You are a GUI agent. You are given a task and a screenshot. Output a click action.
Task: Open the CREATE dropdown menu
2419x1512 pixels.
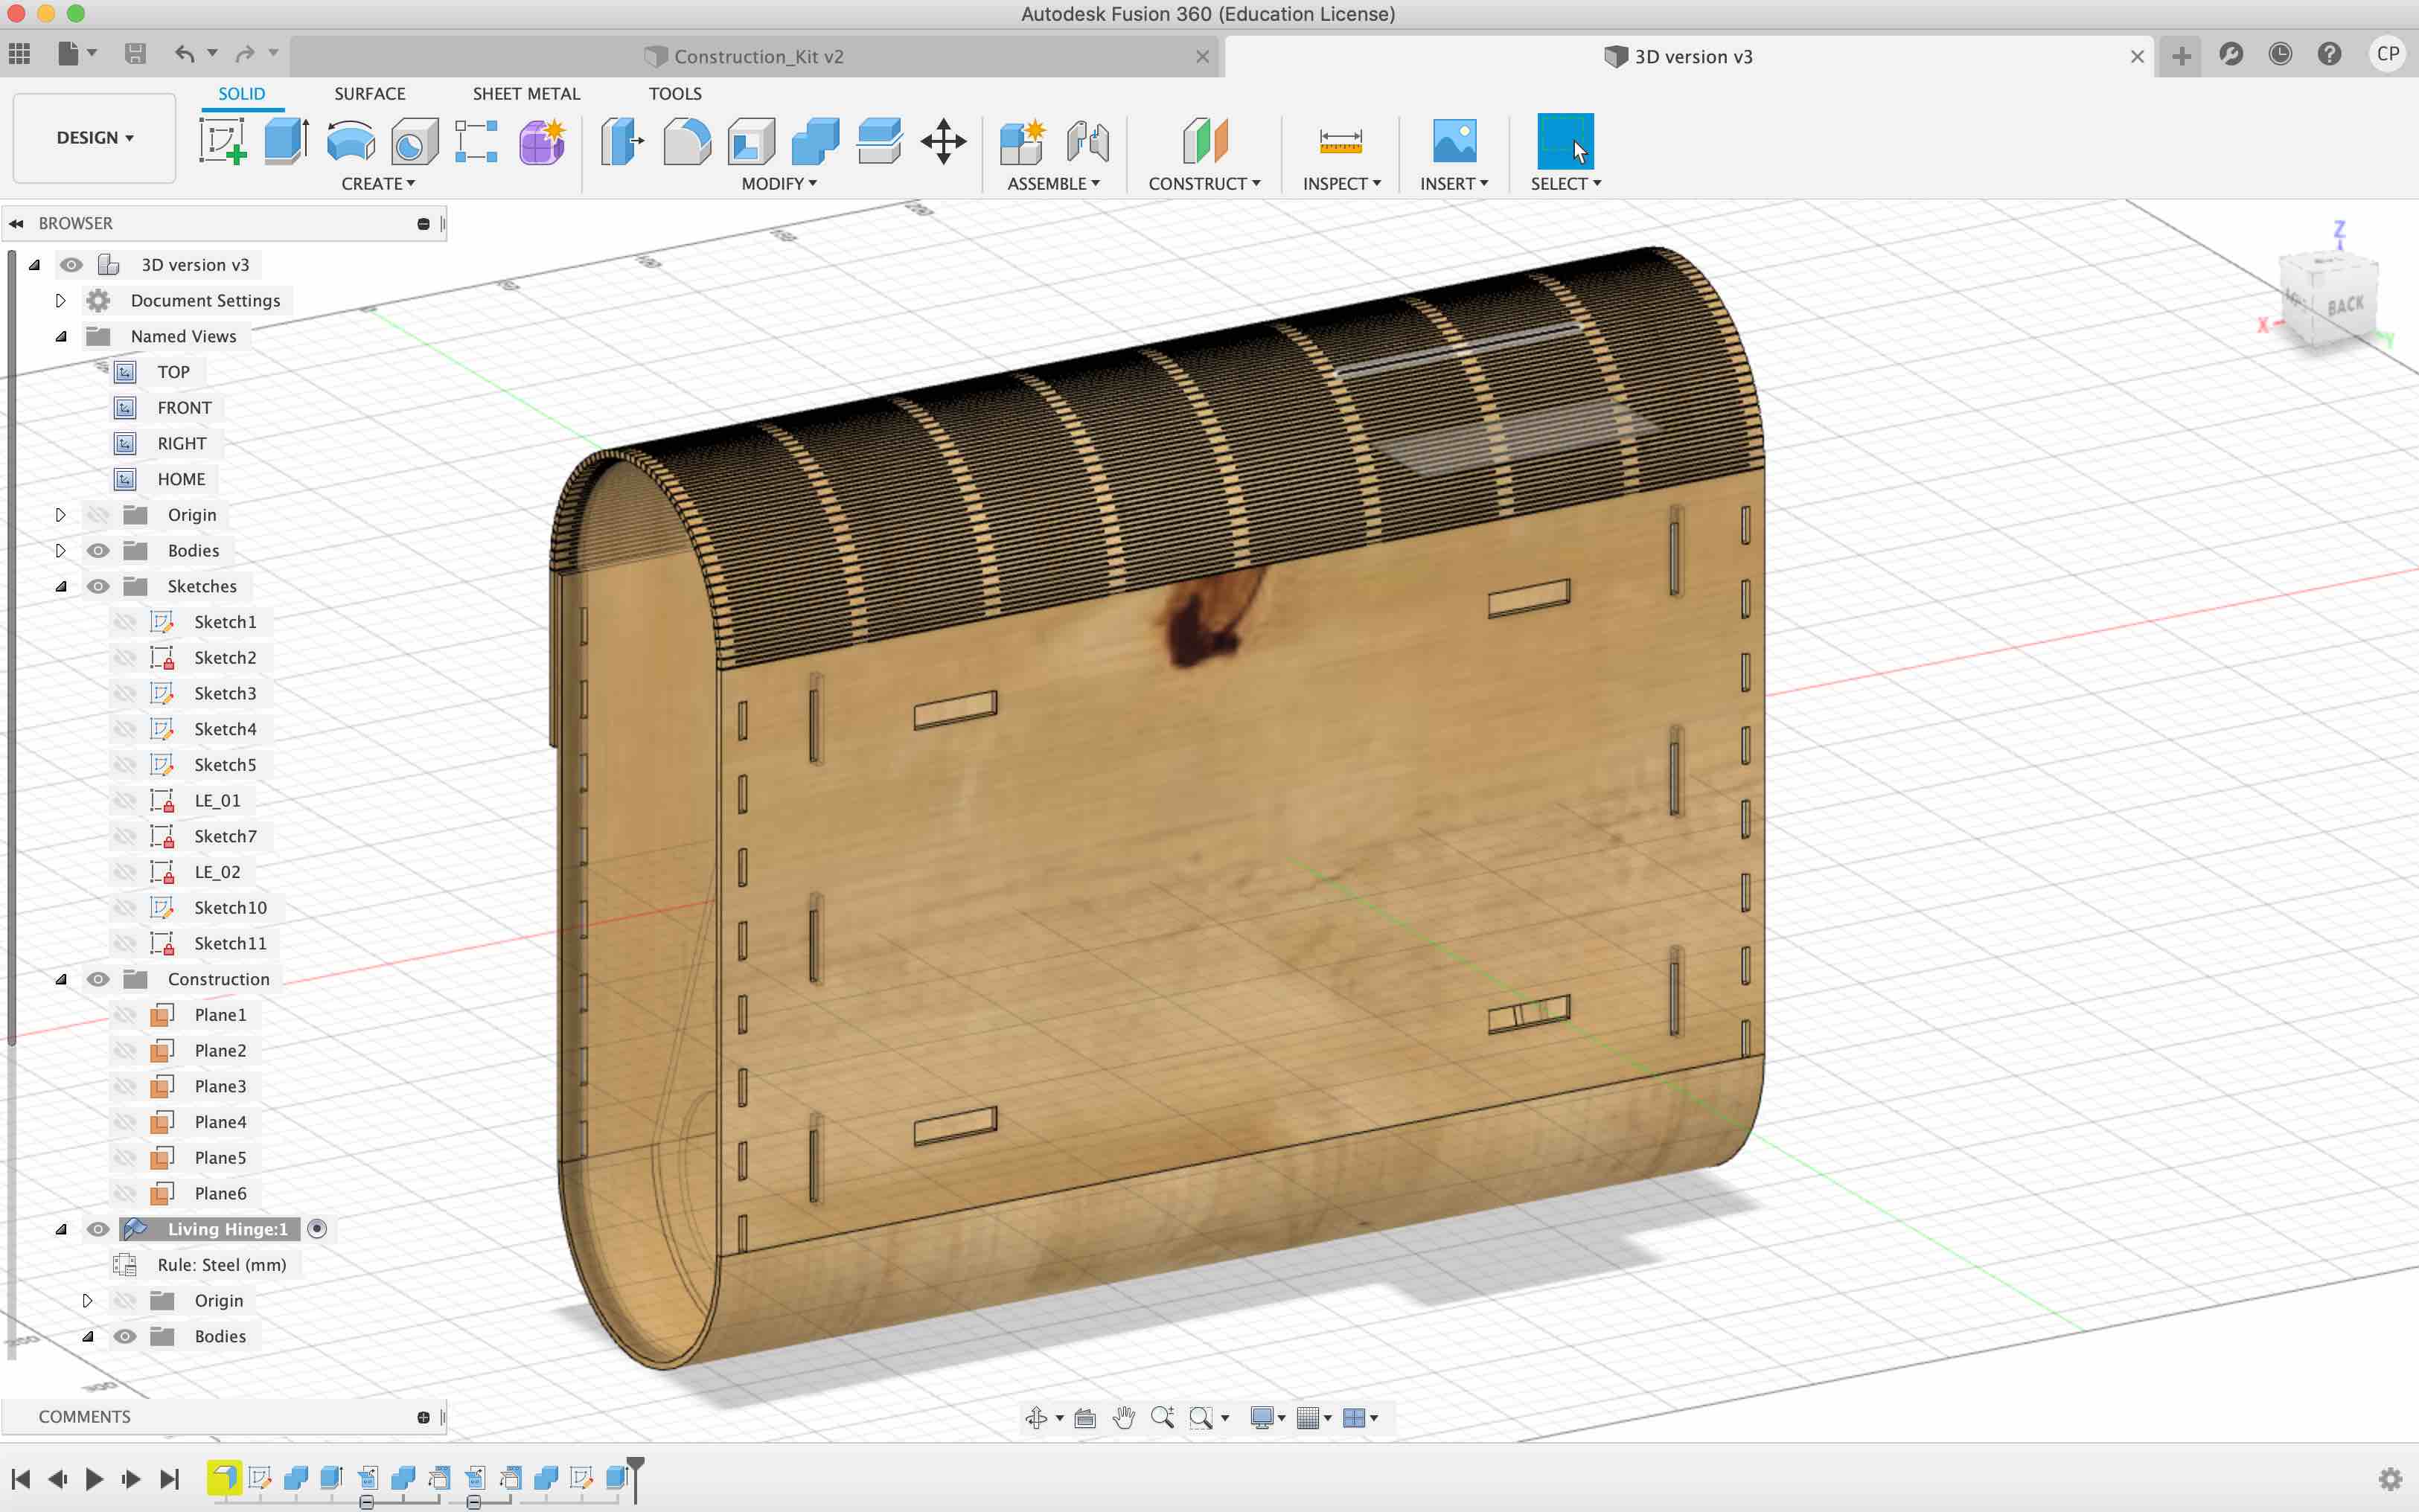[x=378, y=184]
